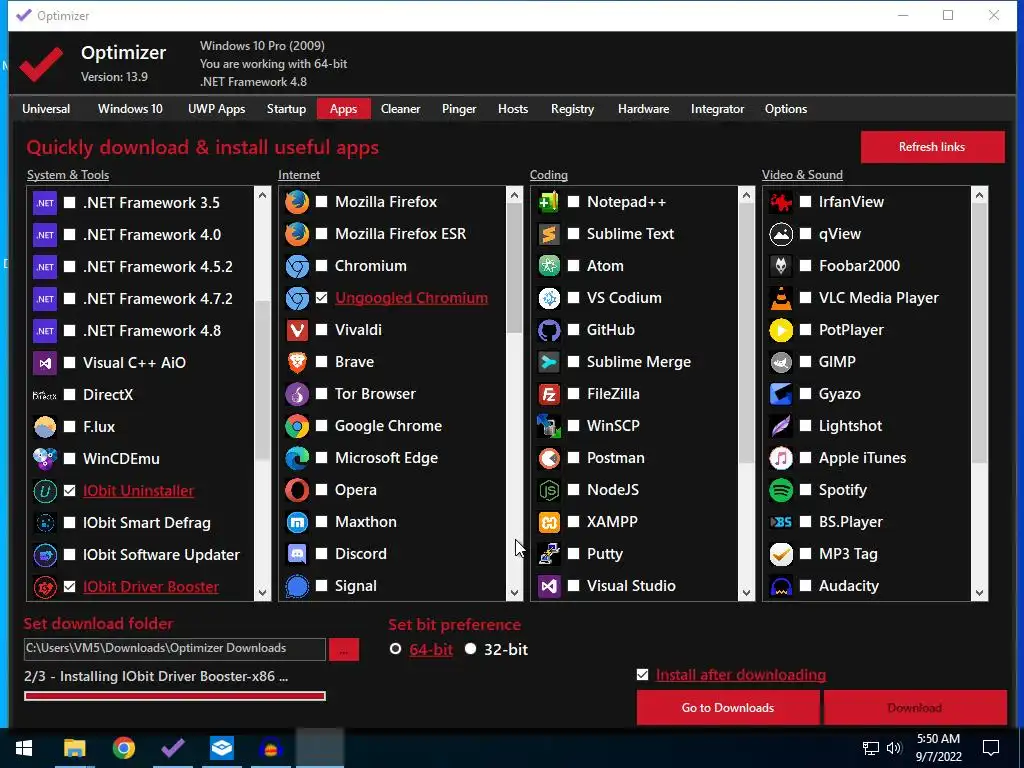The width and height of the screenshot is (1024, 768).
Task: Click the Apple iTunes icon
Action: click(x=780, y=458)
